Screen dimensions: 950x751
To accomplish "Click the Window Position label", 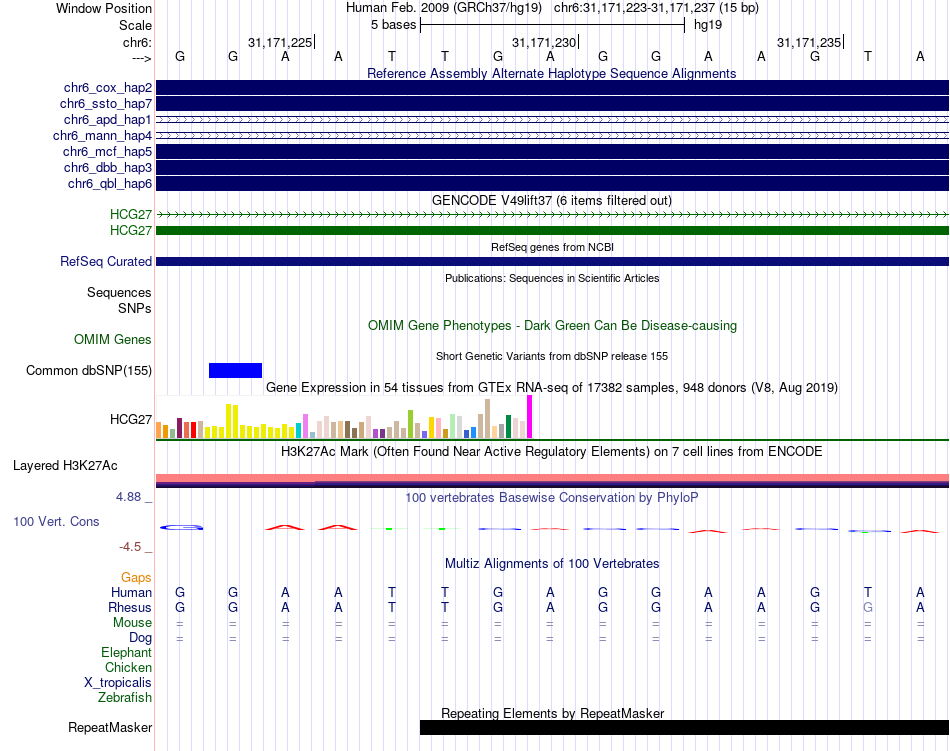I will point(104,8).
